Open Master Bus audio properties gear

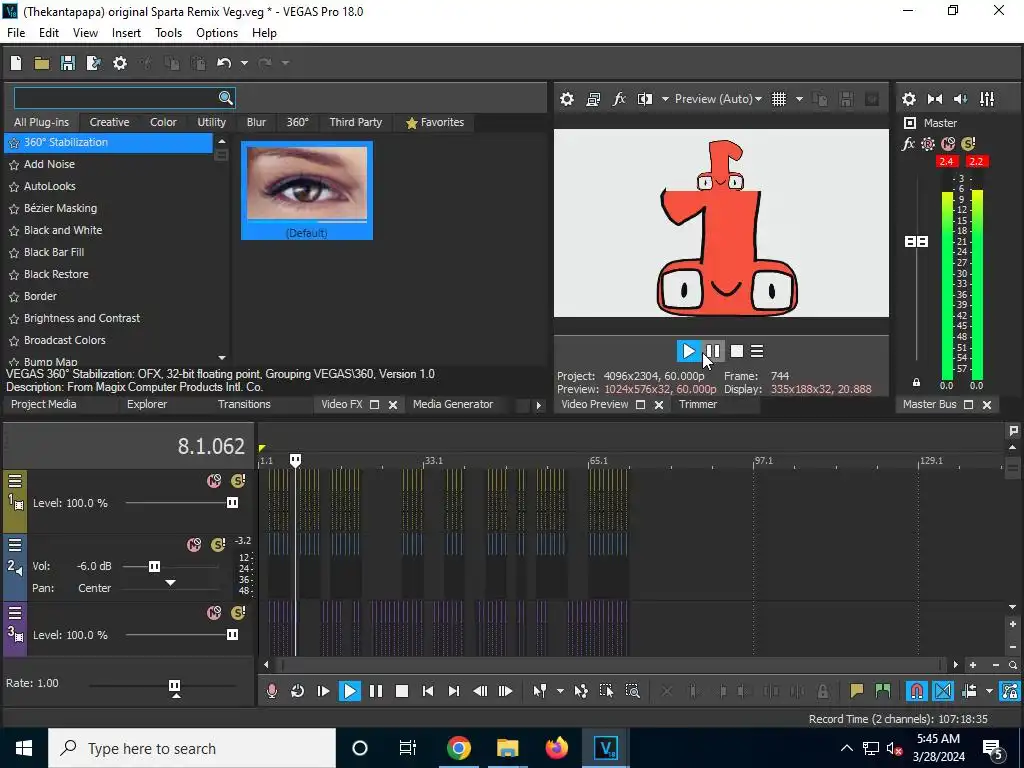click(909, 99)
